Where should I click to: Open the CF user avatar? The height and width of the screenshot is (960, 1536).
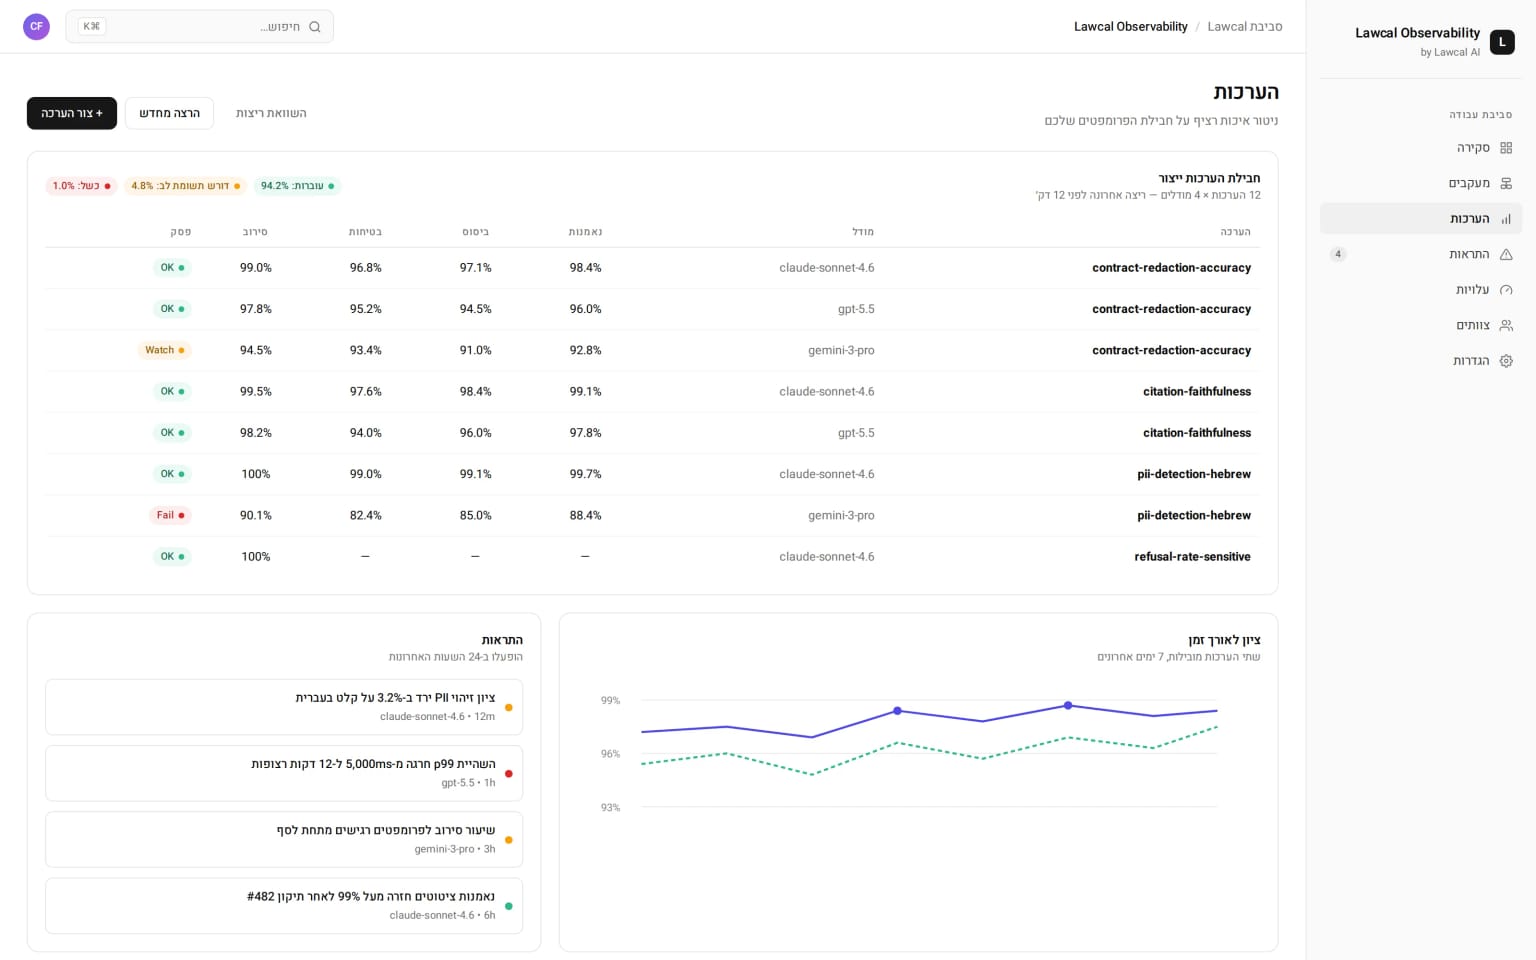click(36, 26)
